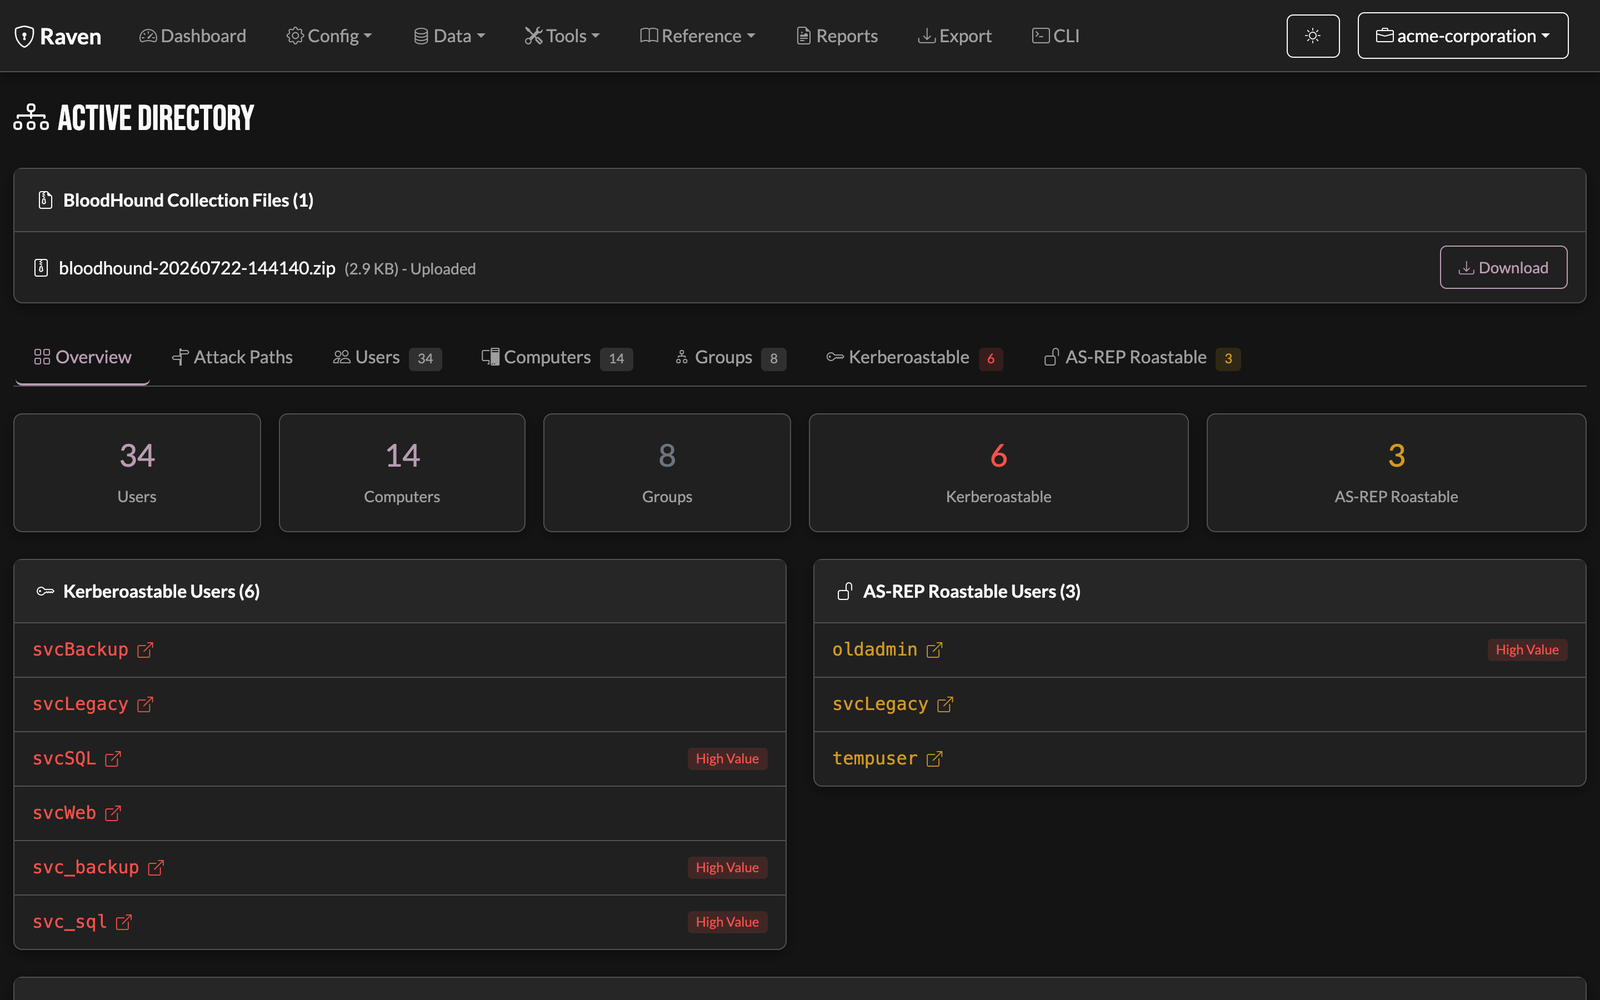Switch to the Kerberoastable tab
Image resolution: width=1600 pixels, height=1000 pixels.
point(914,358)
